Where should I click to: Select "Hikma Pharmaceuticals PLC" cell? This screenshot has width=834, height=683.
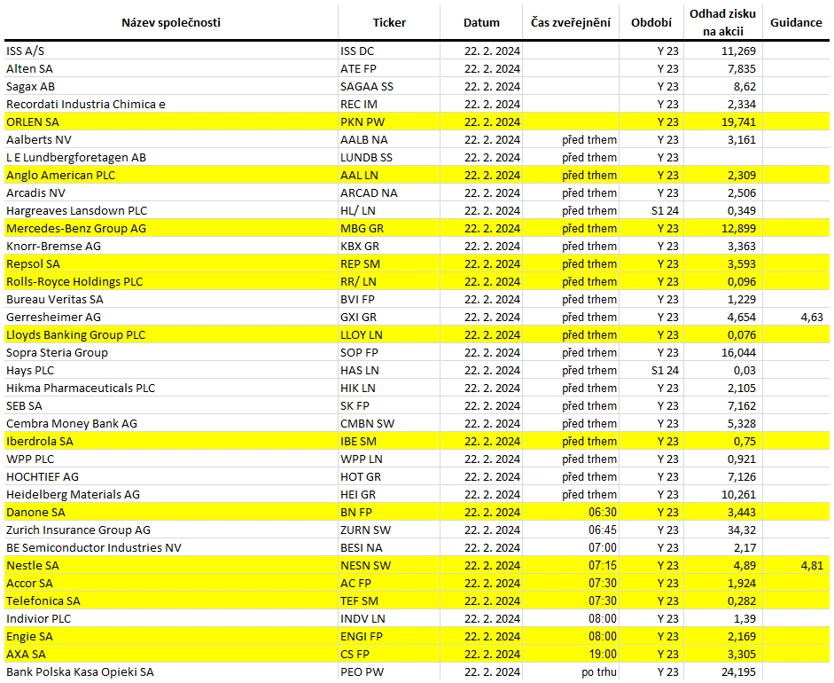pyautogui.click(x=81, y=388)
